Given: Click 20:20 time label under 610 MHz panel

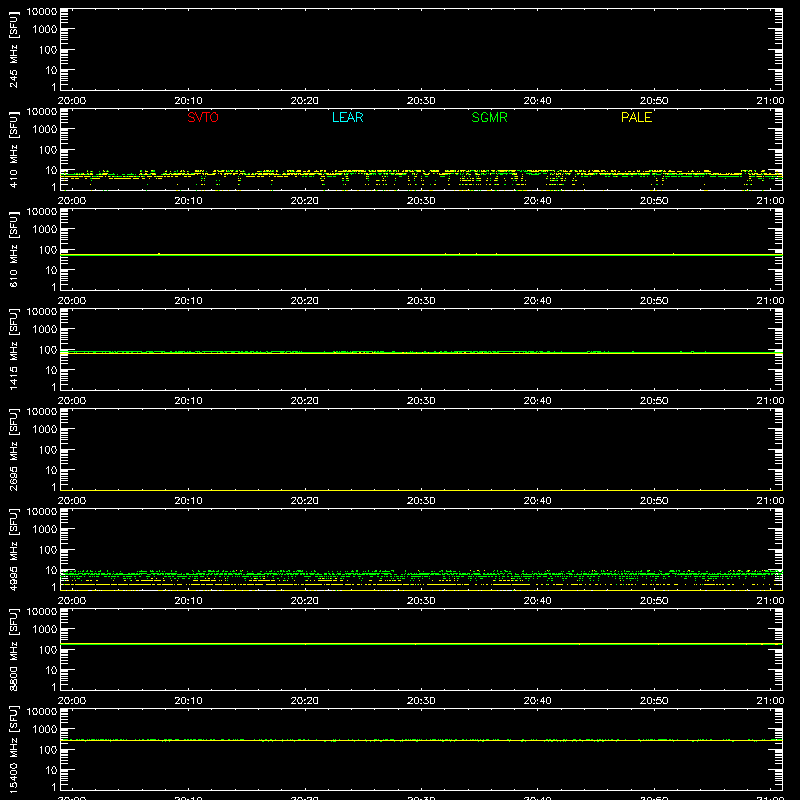Looking at the screenshot, I should tap(305, 301).
